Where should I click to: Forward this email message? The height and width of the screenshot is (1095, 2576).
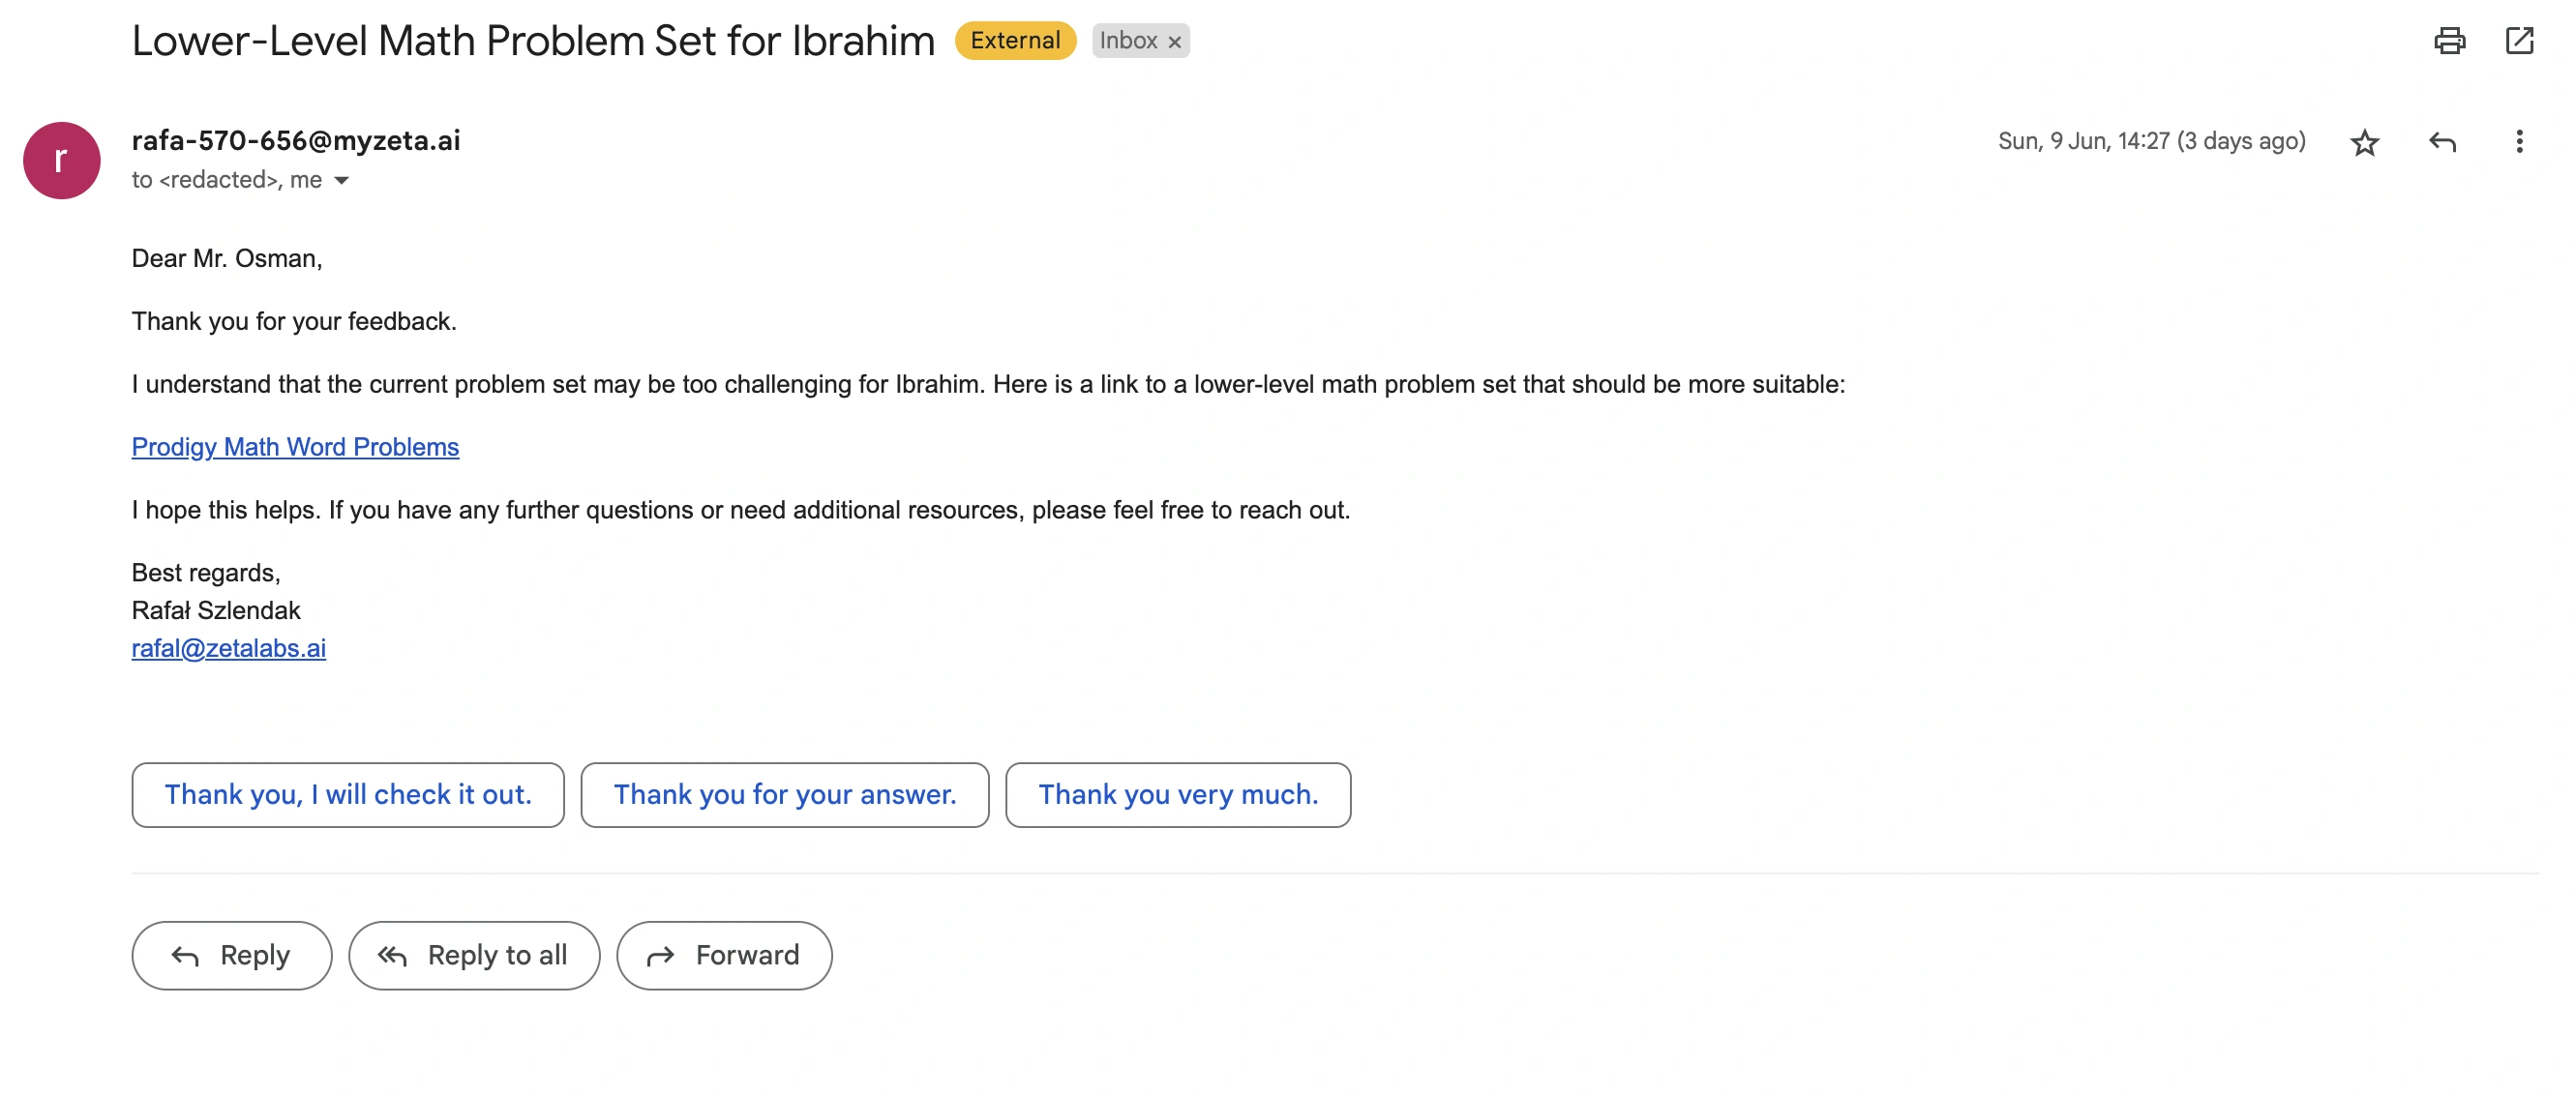(x=724, y=956)
